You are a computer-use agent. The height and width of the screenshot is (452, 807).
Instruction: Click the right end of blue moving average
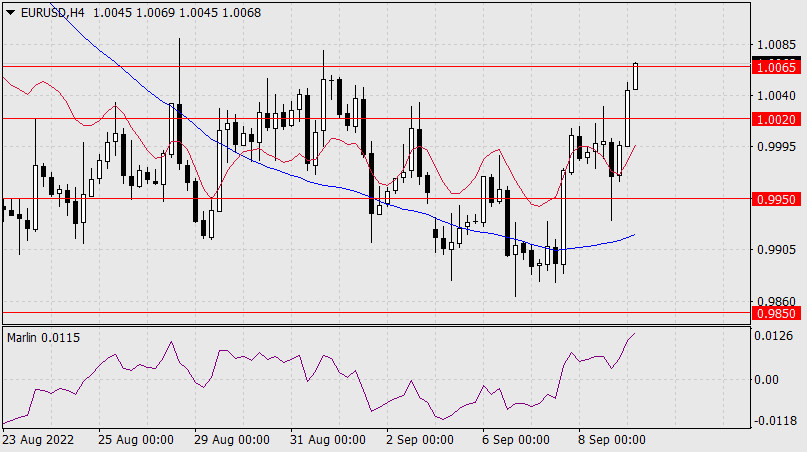coord(635,234)
